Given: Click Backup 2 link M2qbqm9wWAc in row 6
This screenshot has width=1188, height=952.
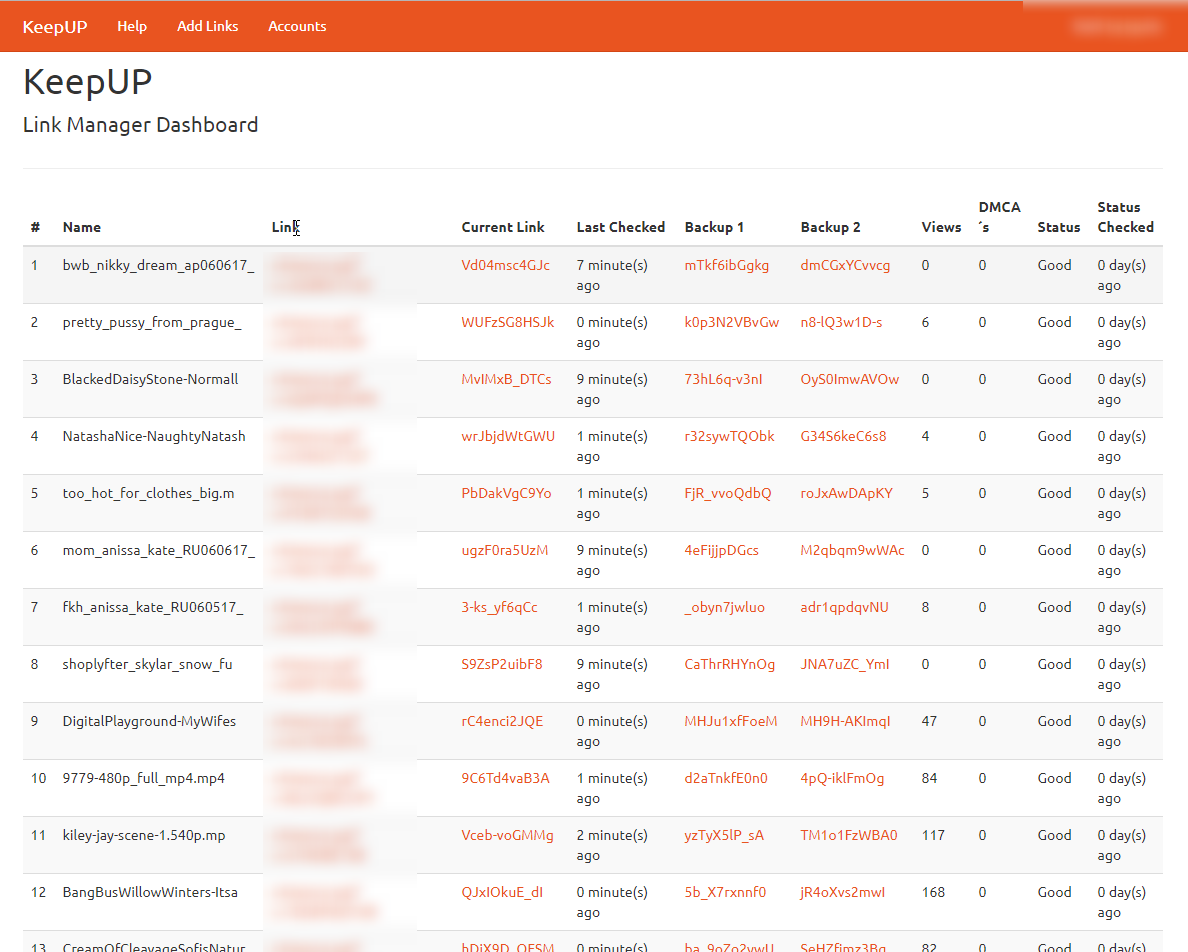Looking at the screenshot, I should pos(852,550).
